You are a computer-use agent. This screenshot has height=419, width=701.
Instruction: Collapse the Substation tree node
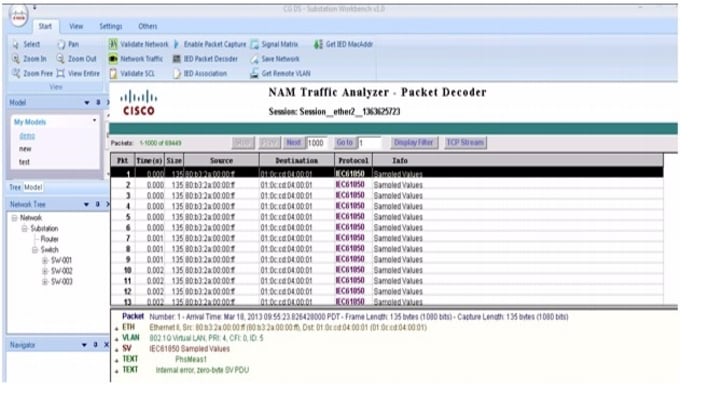point(25,229)
